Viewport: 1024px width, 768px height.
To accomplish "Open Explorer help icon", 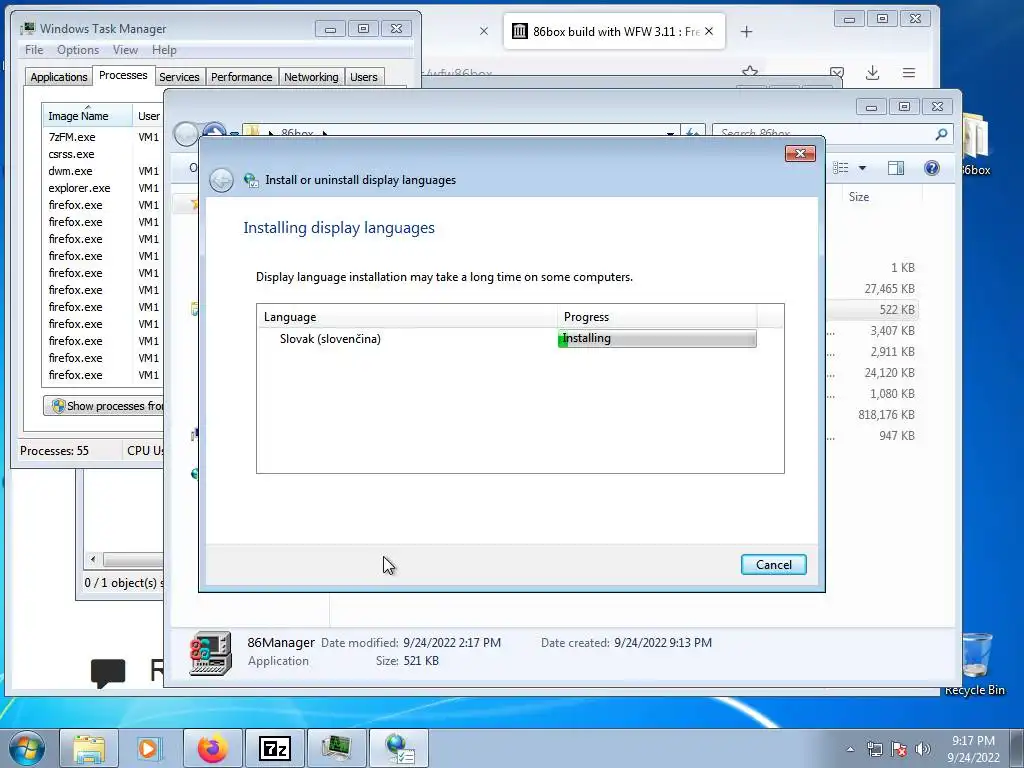I will coord(932,168).
